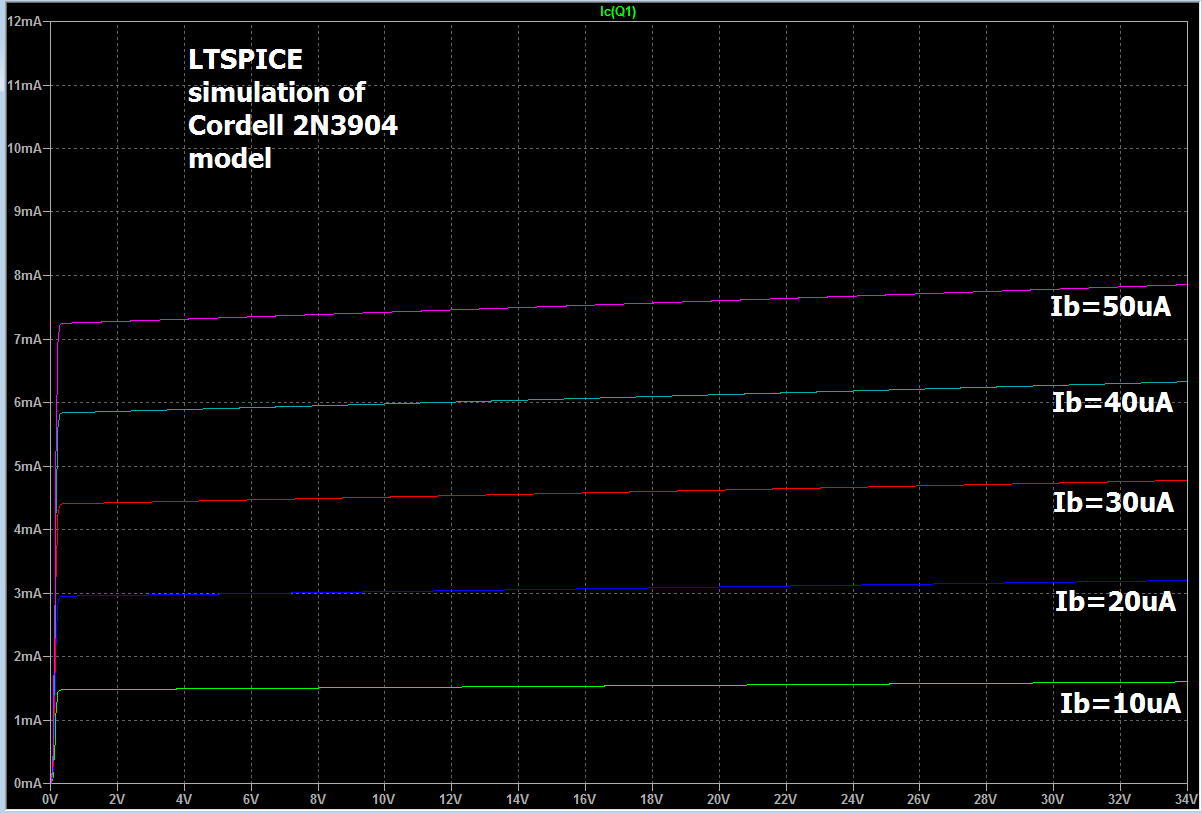Click the 20V label on the horizontal axis
The width and height of the screenshot is (1202, 813).
(x=718, y=800)
